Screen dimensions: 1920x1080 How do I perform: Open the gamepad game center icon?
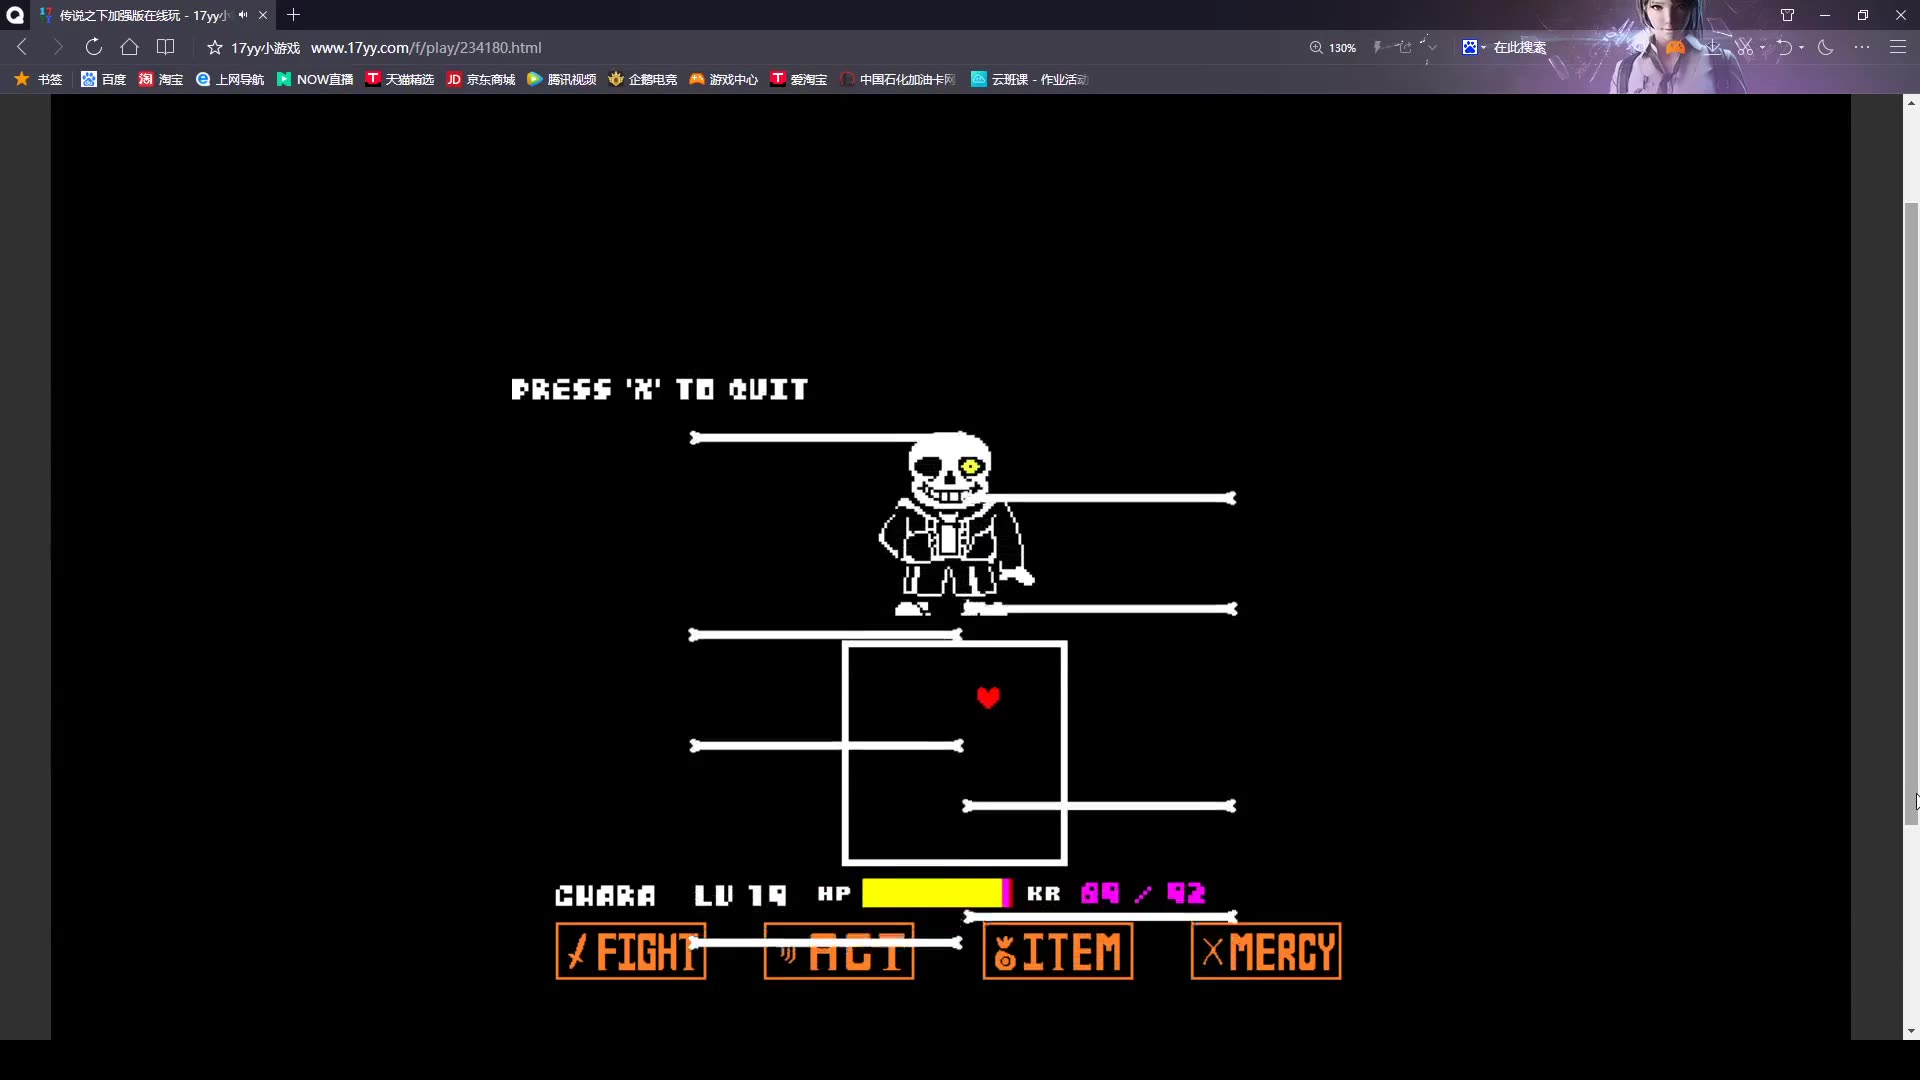(x=1677, y=47)
